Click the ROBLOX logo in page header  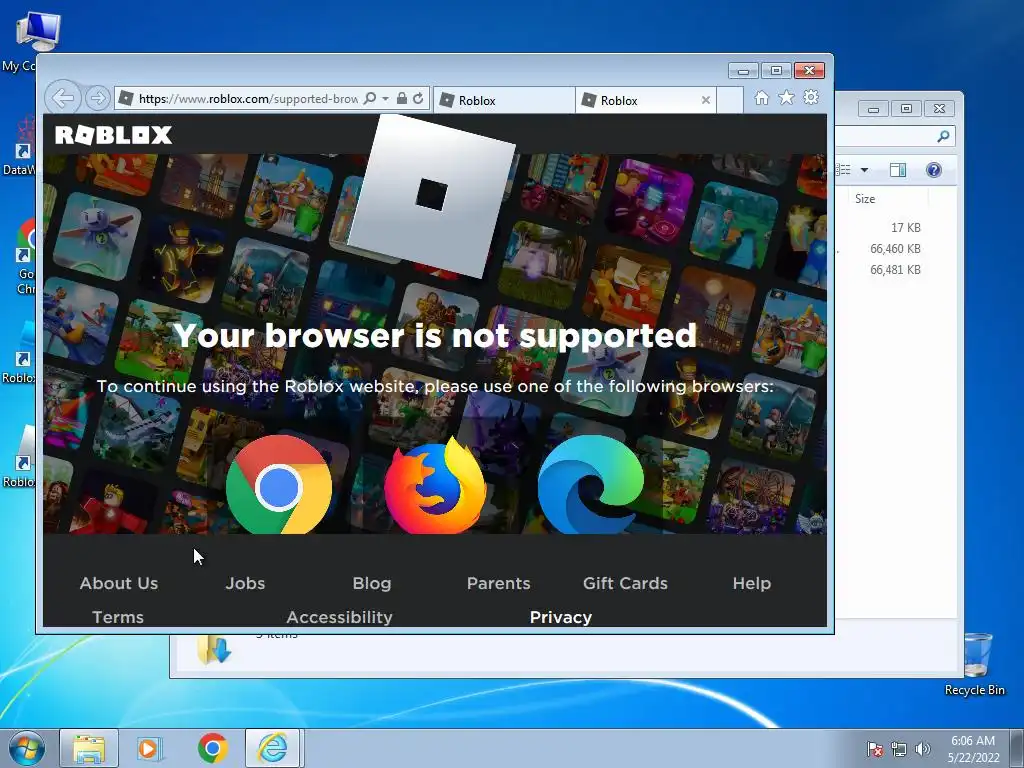coord(114,135)
